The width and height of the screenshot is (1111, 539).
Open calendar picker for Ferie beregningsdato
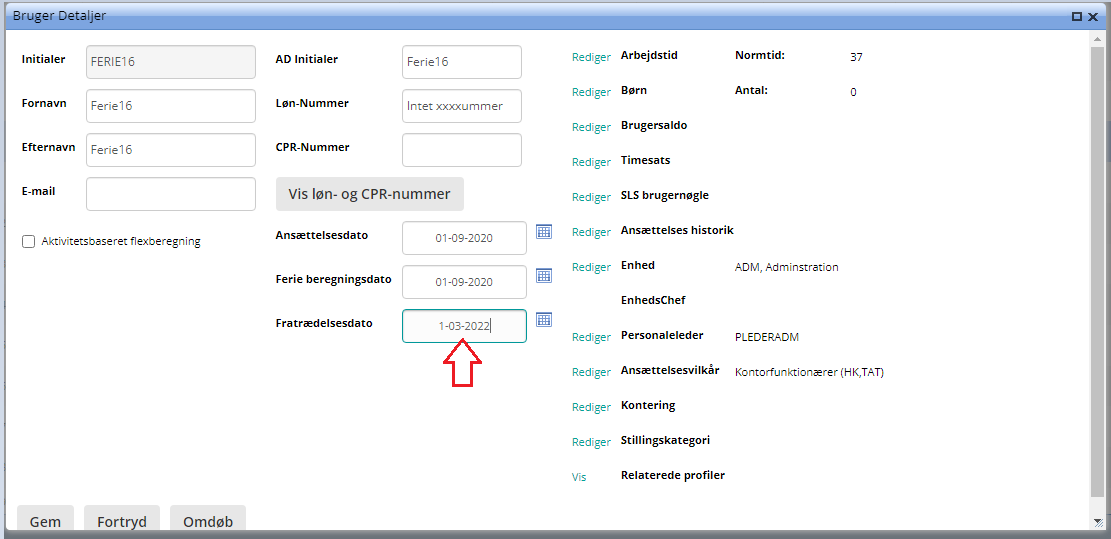[544, 275]
